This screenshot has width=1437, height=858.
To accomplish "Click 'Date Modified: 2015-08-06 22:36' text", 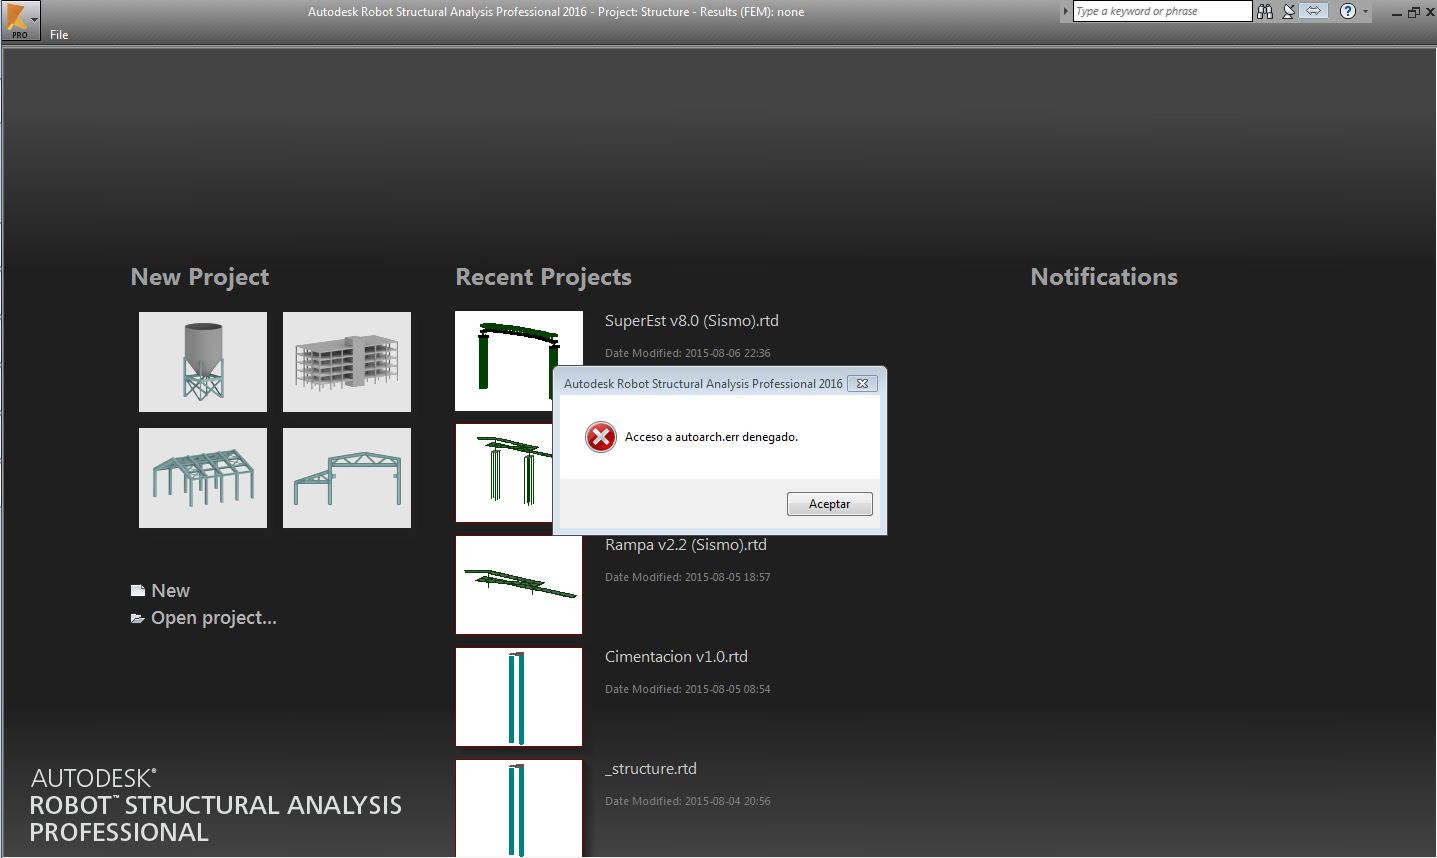I will point(688,353).
